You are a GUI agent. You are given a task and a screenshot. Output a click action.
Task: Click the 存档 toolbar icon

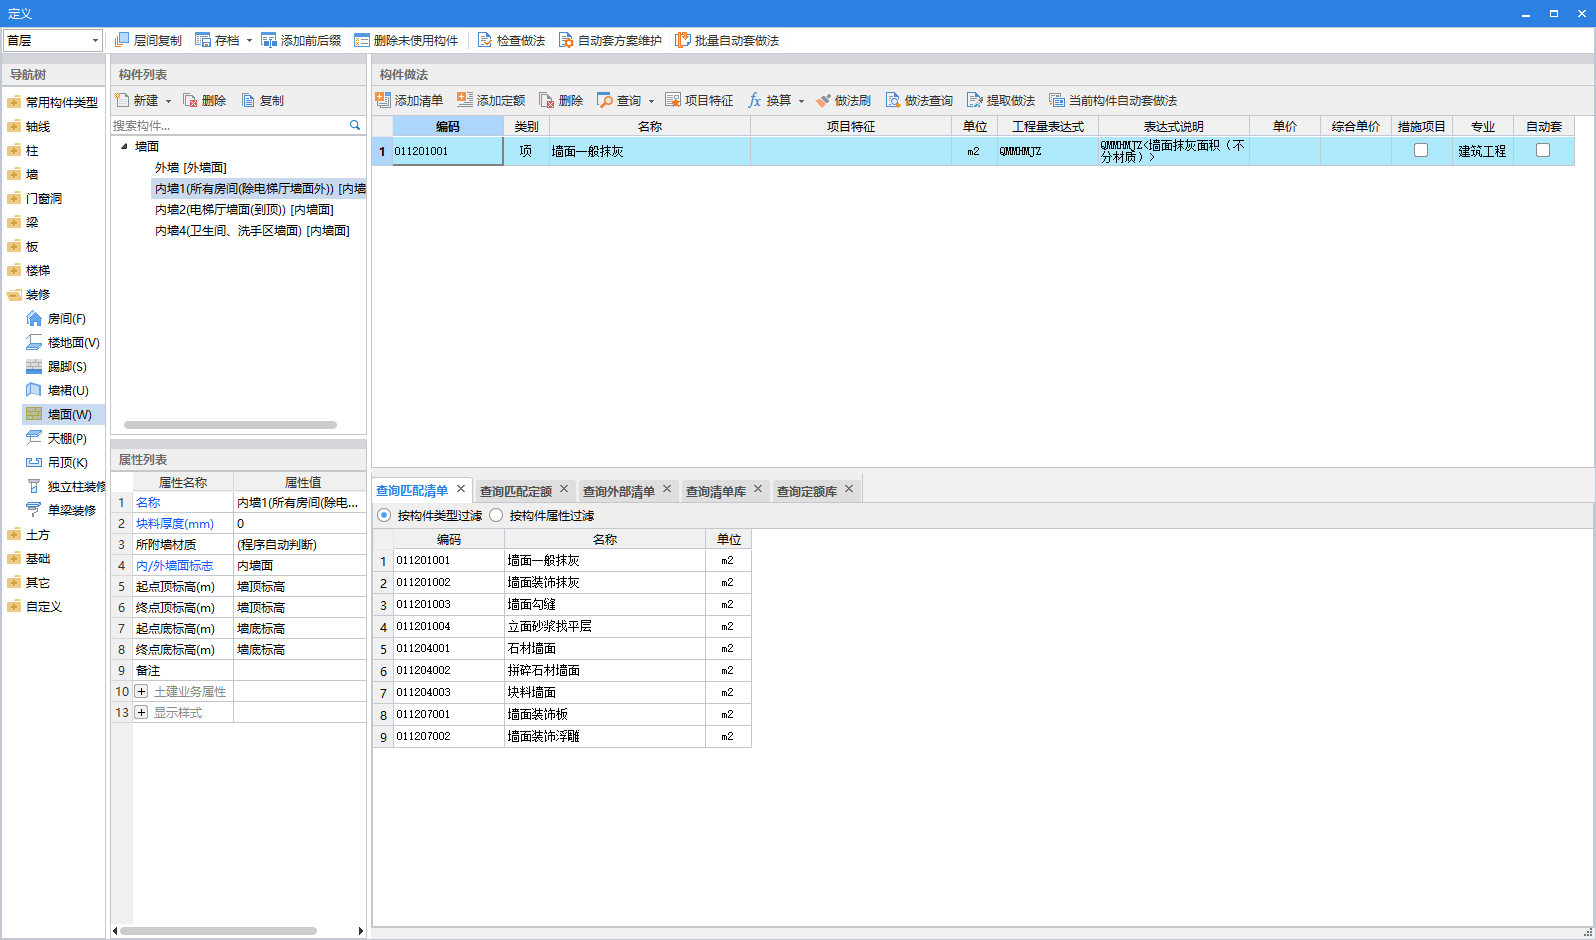tap(203, 40)
